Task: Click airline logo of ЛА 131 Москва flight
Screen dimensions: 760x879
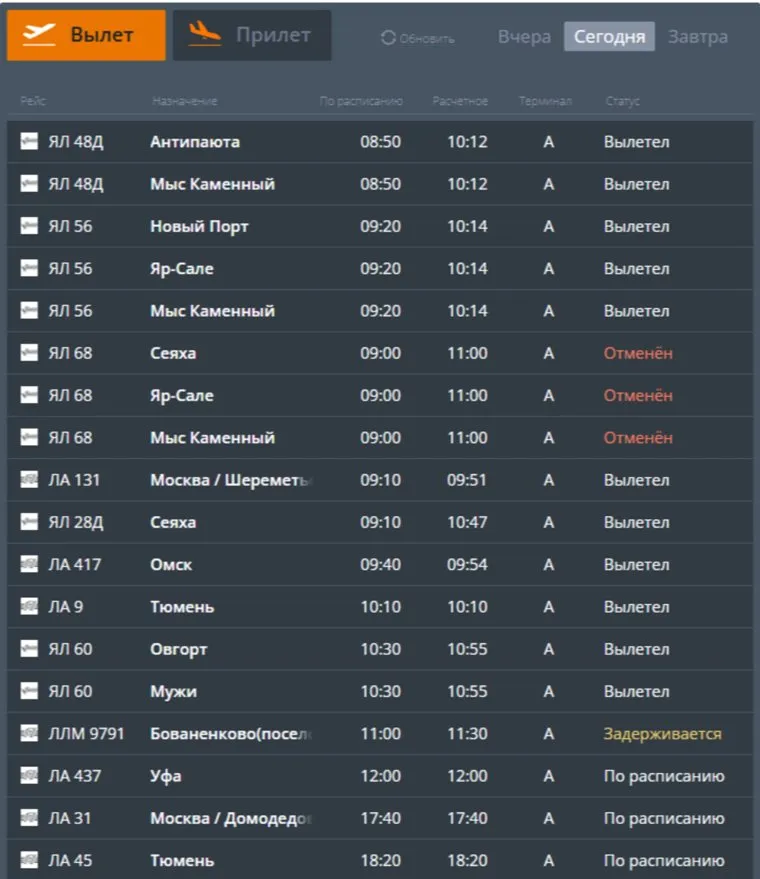Action: (29, 480)
